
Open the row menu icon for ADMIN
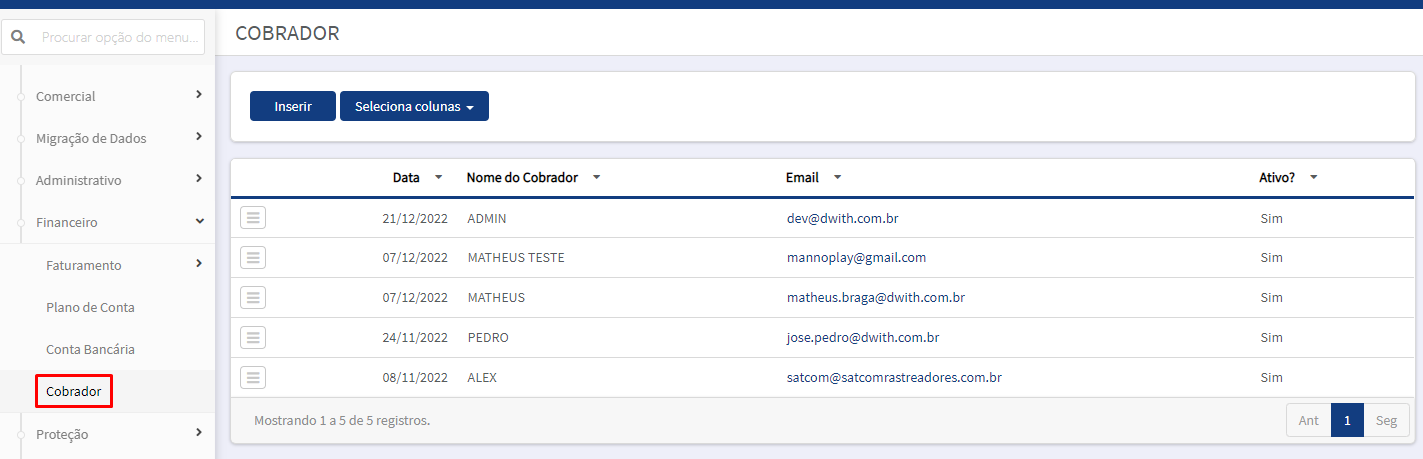click(x=253, y=217)
